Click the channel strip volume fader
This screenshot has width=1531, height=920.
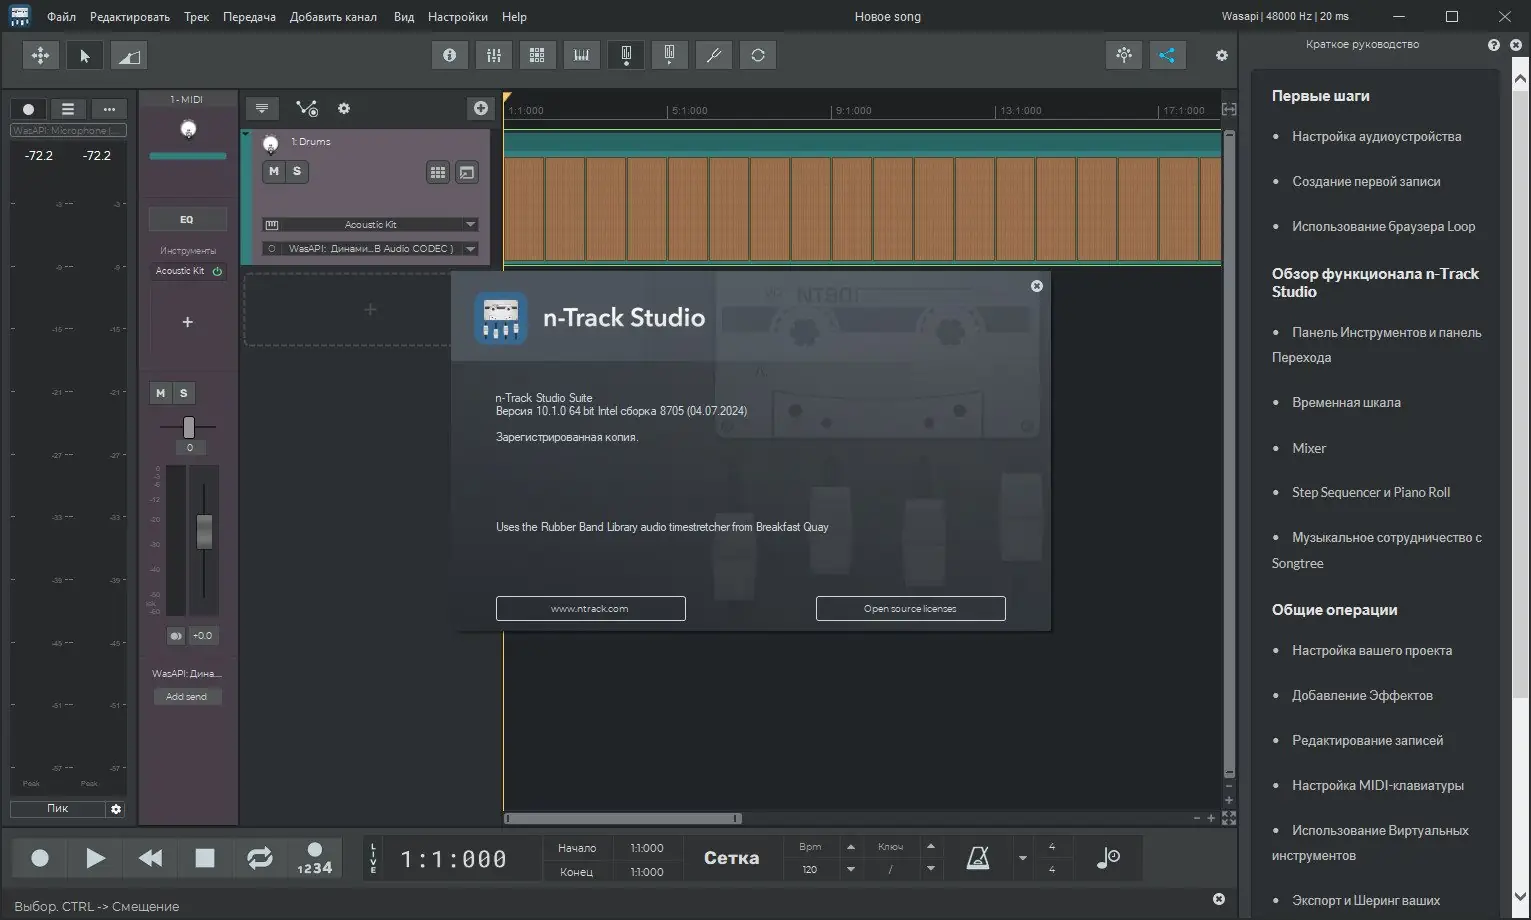click(204, 531)
